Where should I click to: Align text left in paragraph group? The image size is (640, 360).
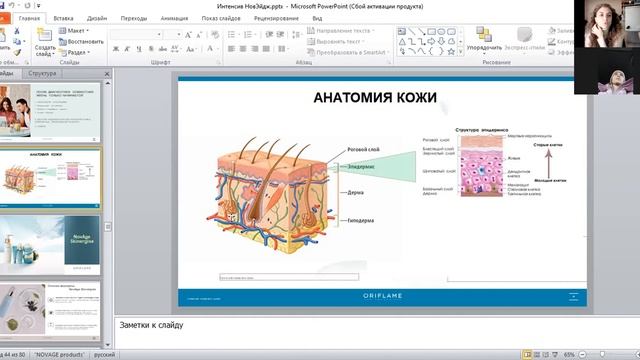click(231, 49)
